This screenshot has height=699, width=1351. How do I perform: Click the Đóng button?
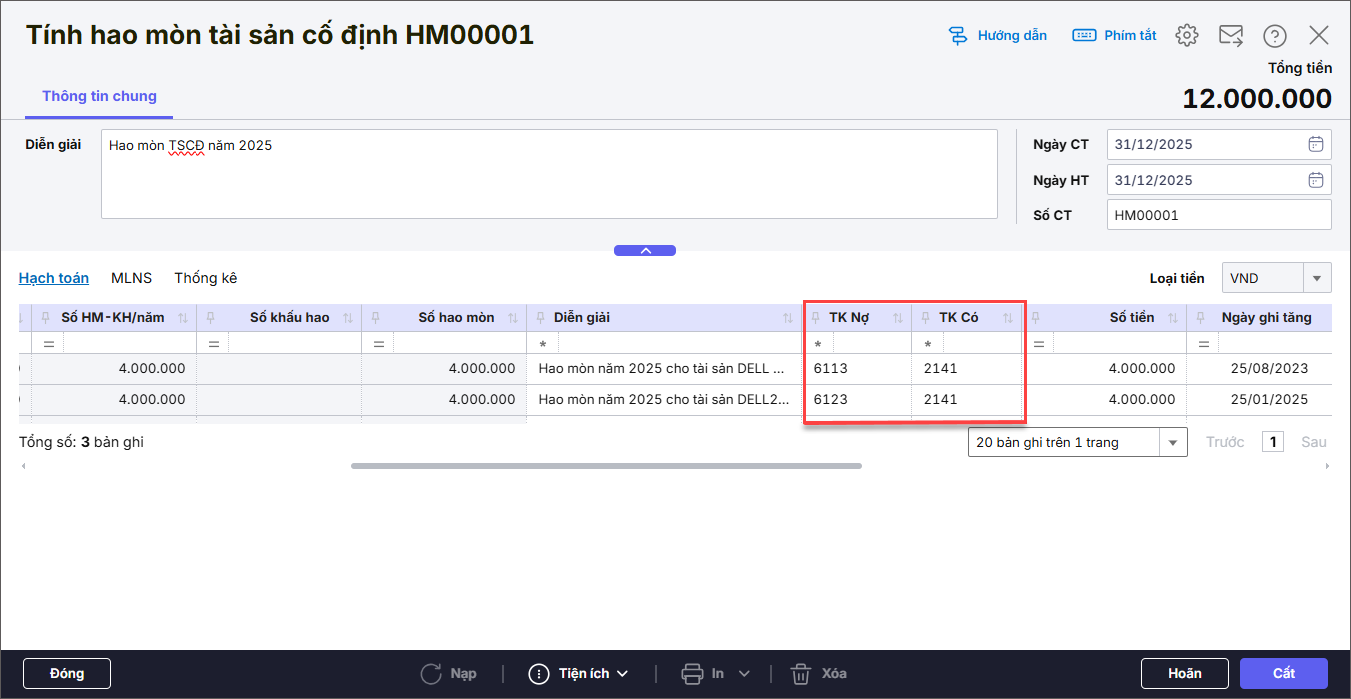pos(67,673)
